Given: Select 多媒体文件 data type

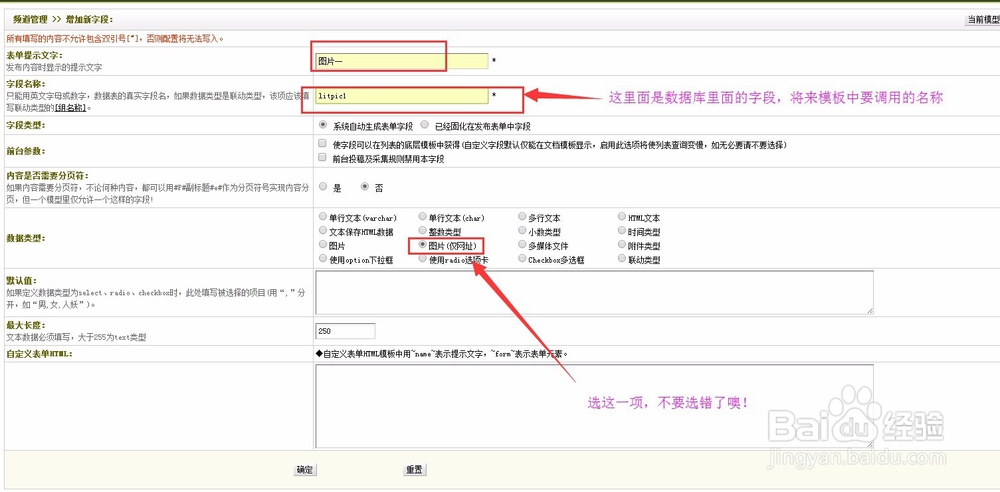Looking at the screenshot, I should coord(522,245).
